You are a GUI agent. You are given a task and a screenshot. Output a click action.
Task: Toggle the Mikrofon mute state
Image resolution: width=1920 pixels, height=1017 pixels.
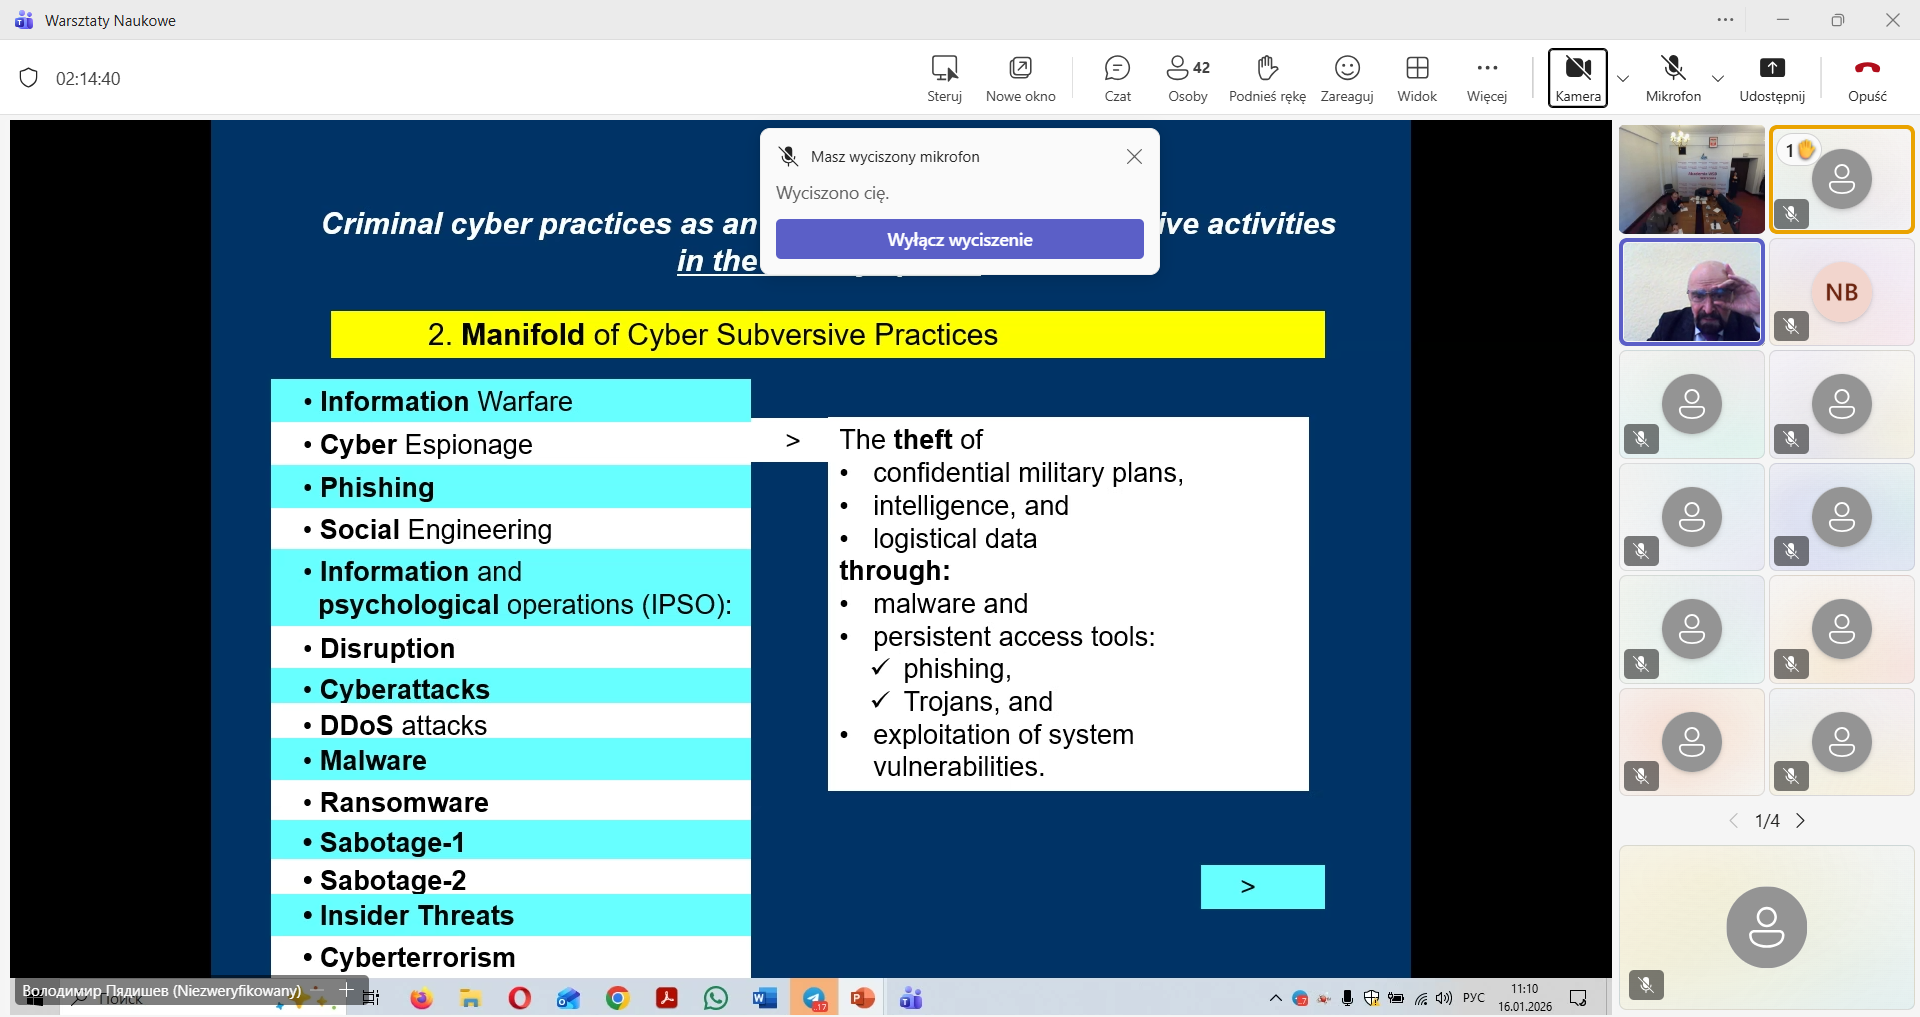[1673, 78]
